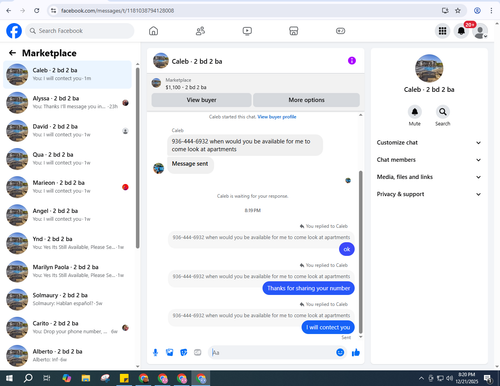Expand the Chat members section
The height and width of the screenshot is (386, 500).
(x=429, y=160)
